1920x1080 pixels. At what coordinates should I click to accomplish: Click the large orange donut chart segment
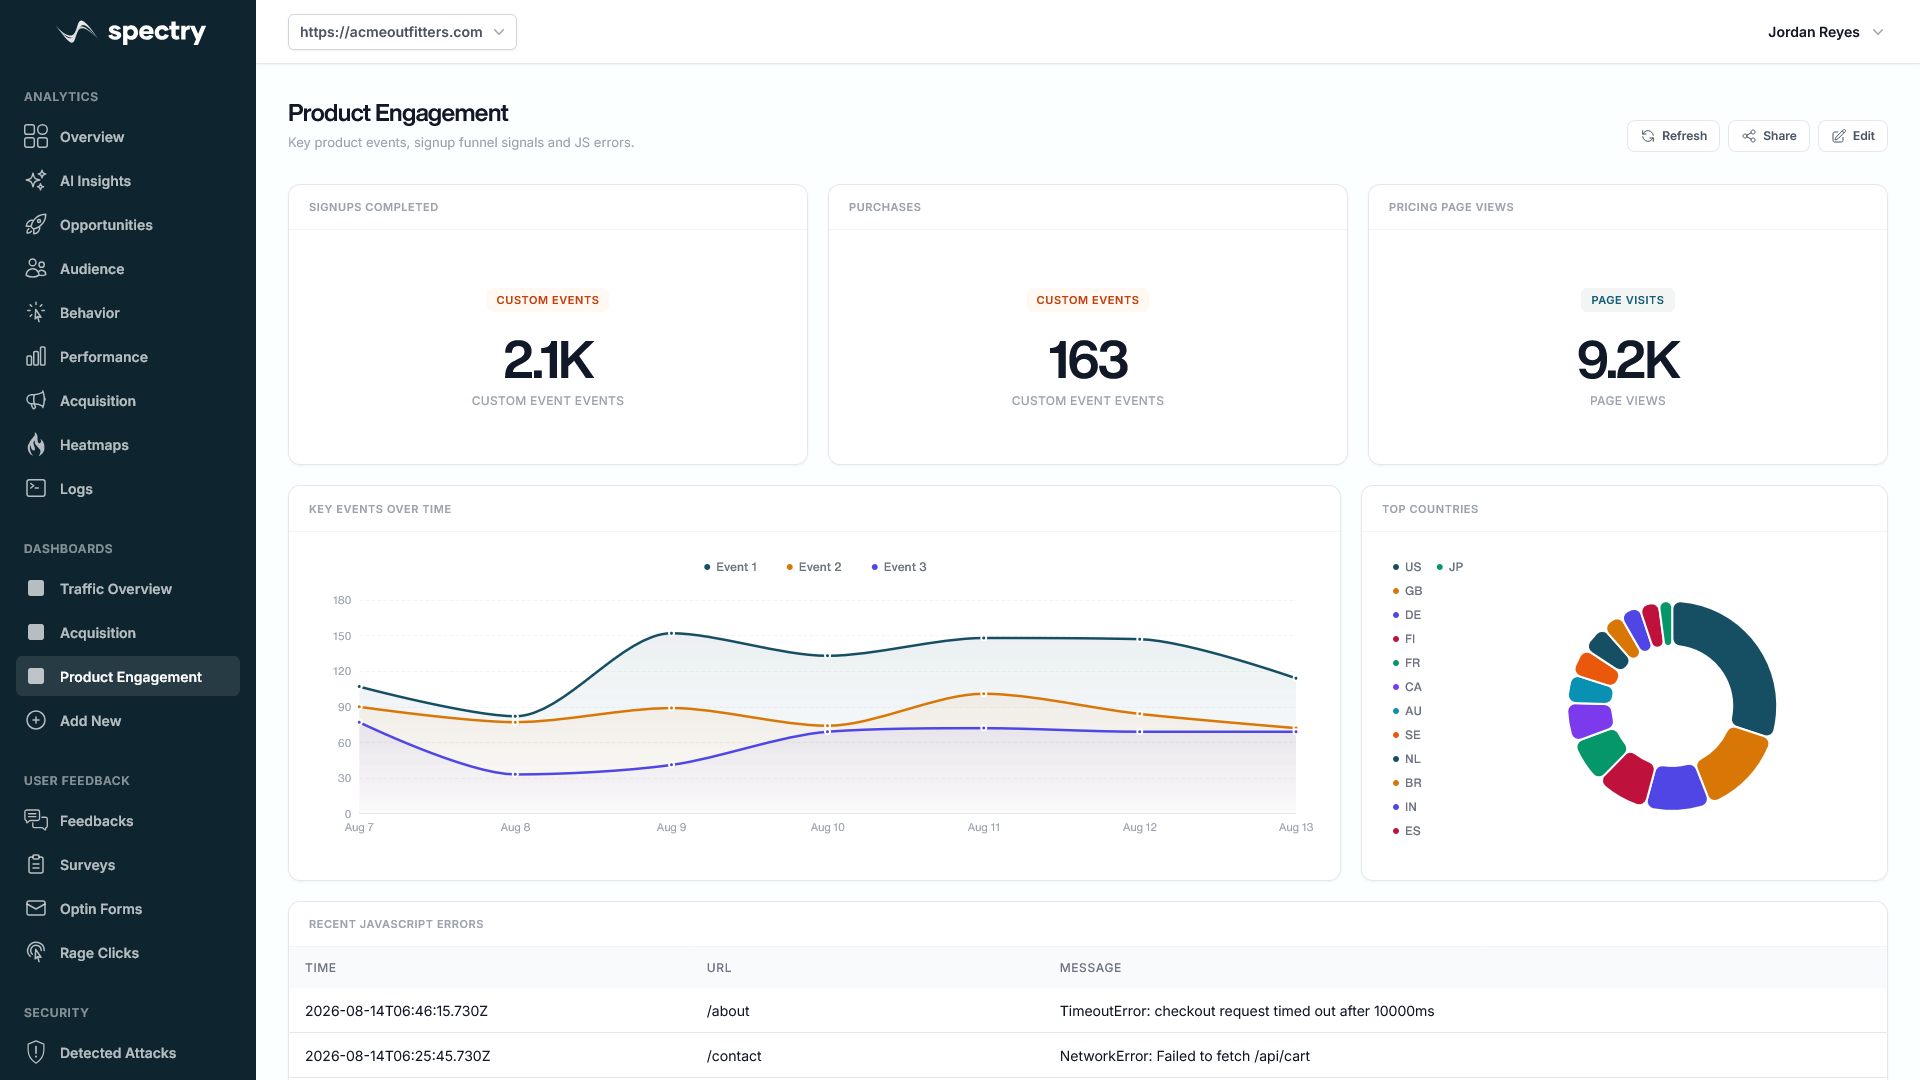[x=1734, y=765]
